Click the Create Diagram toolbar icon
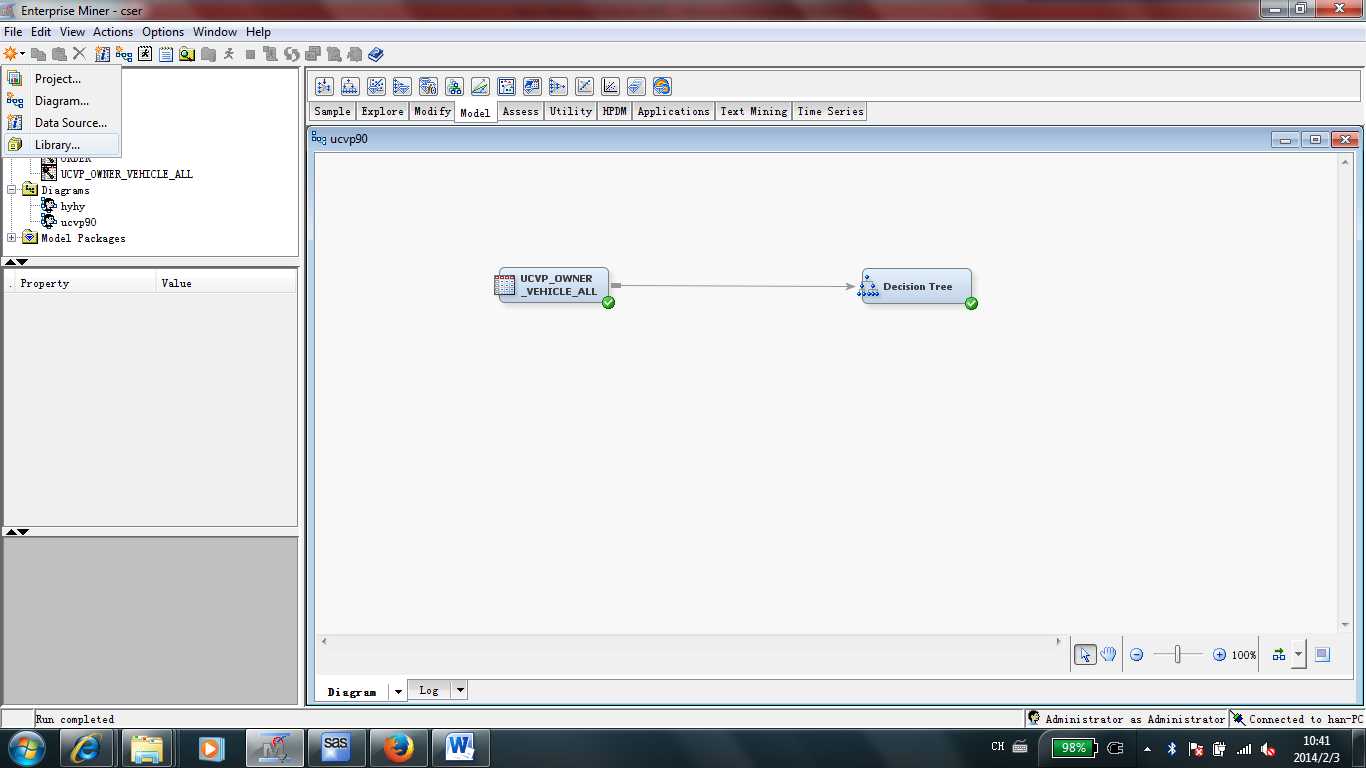1366x768 pixels. [123, 54]
